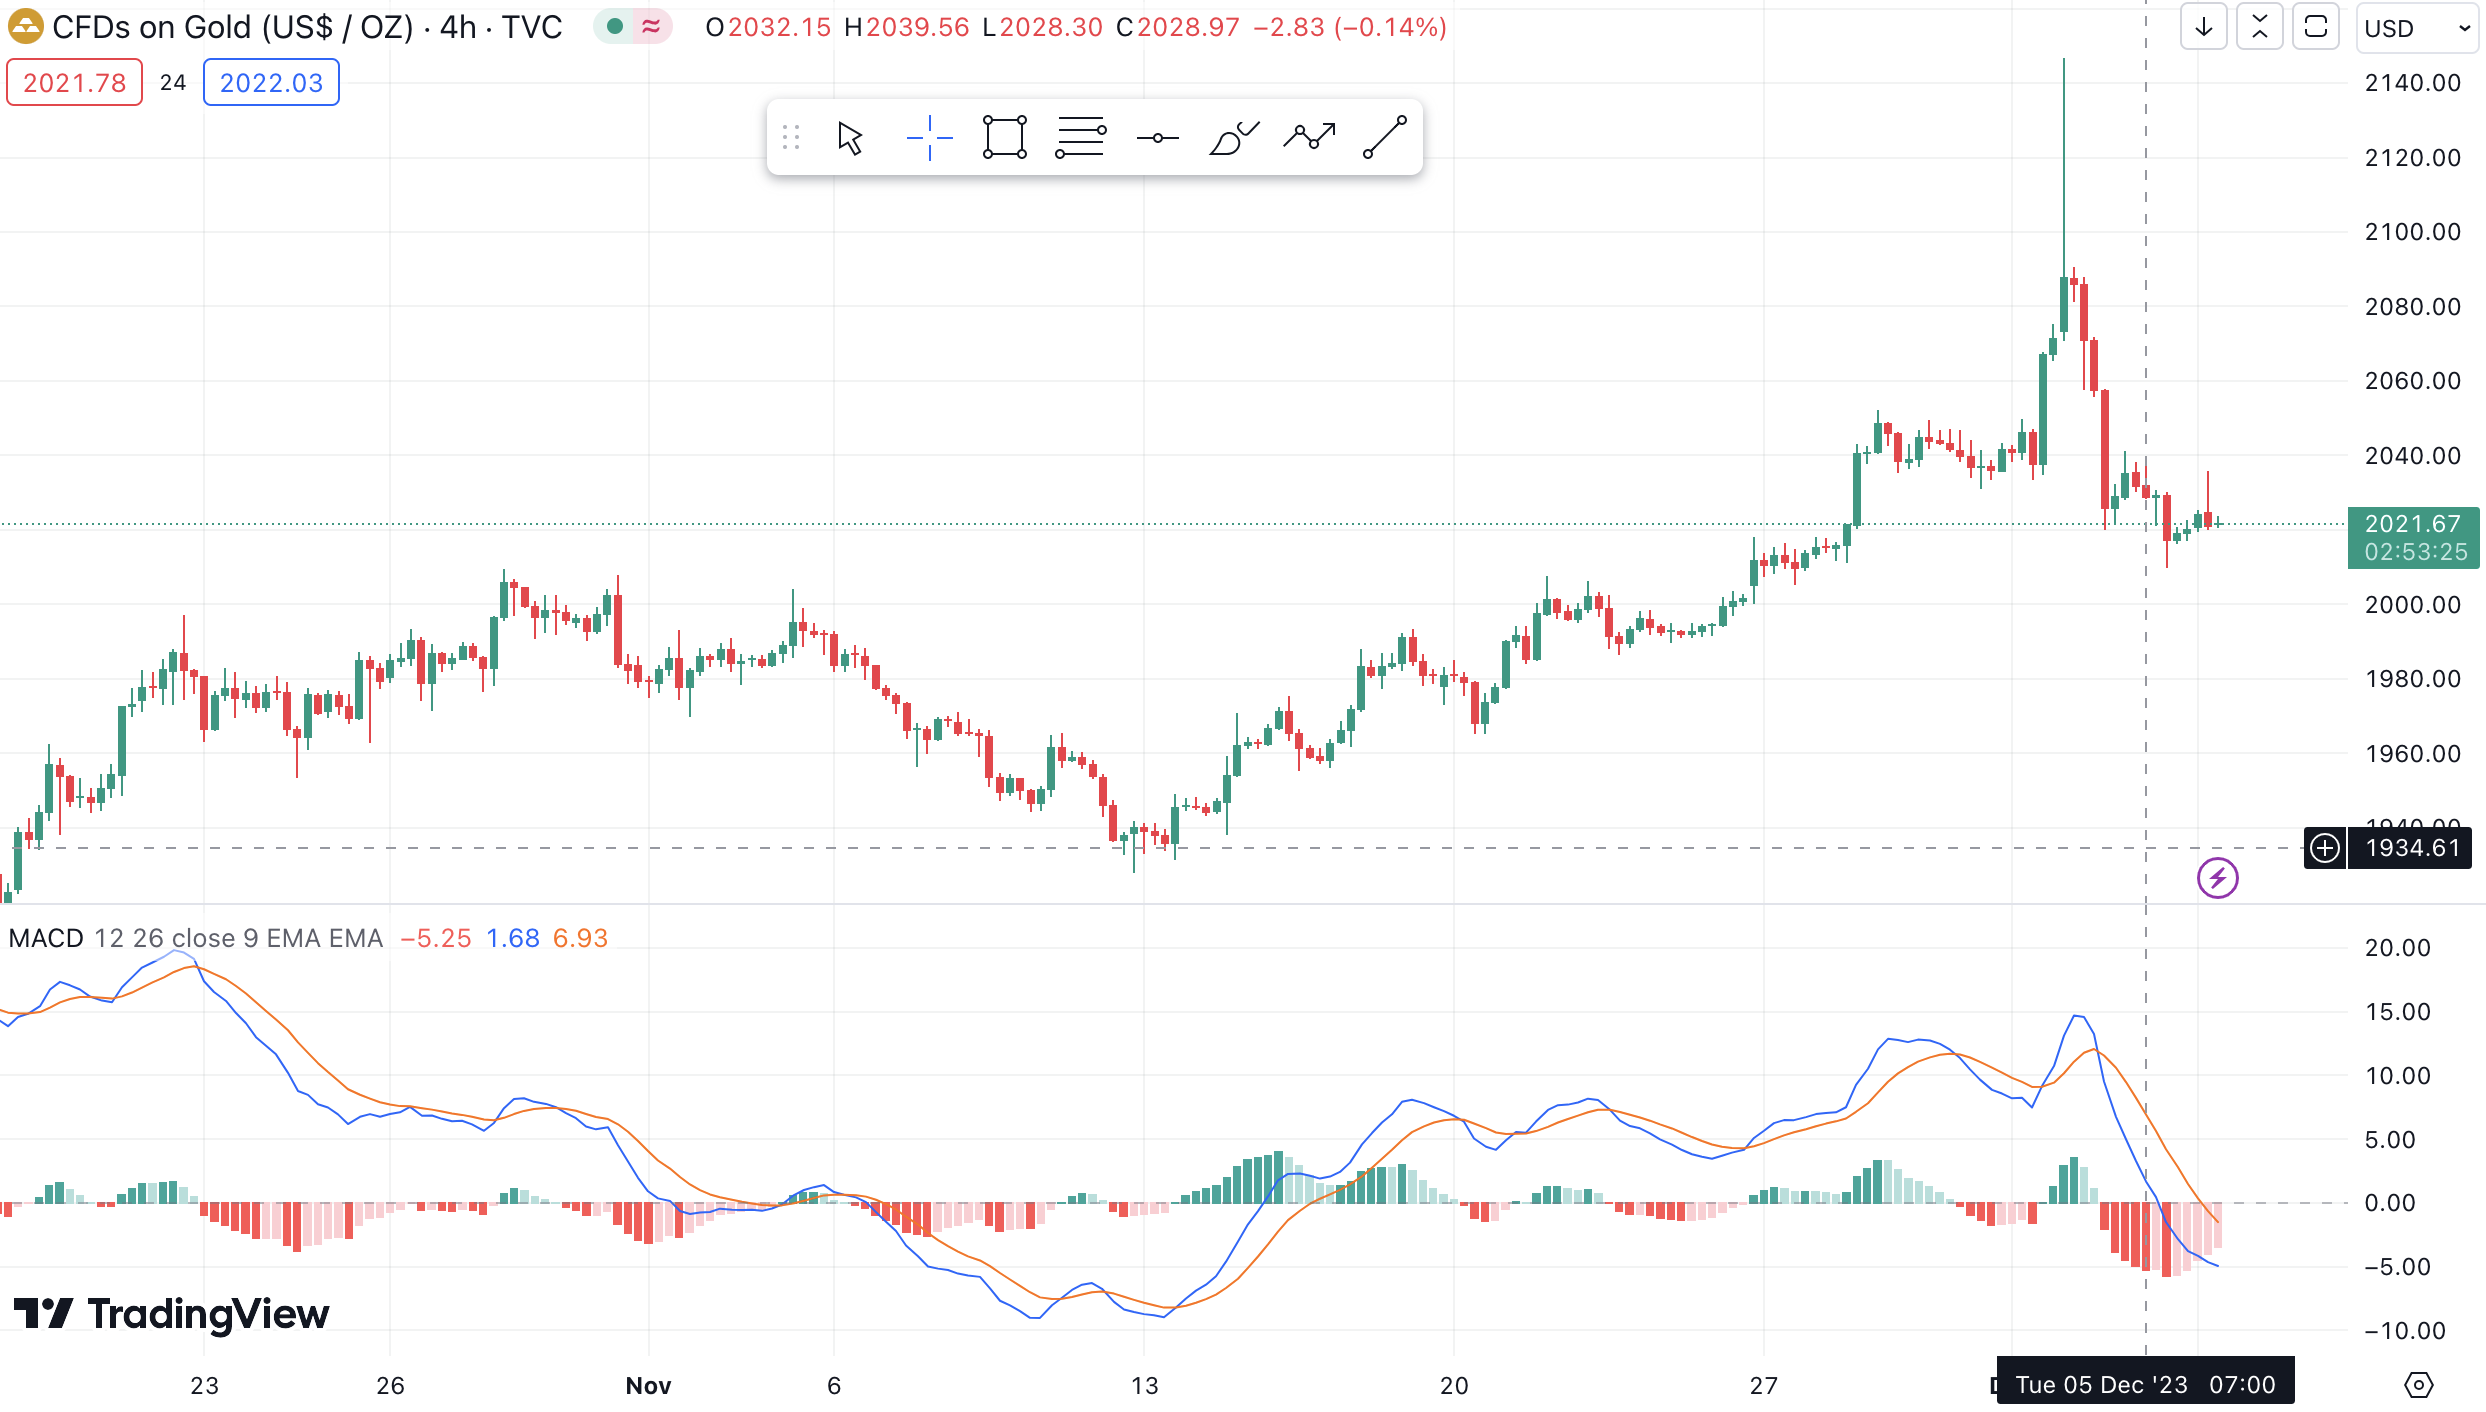This screenshot has height=1412, width=2486.
Task: Click the red approximate data indicator
Action: point(651,27)
